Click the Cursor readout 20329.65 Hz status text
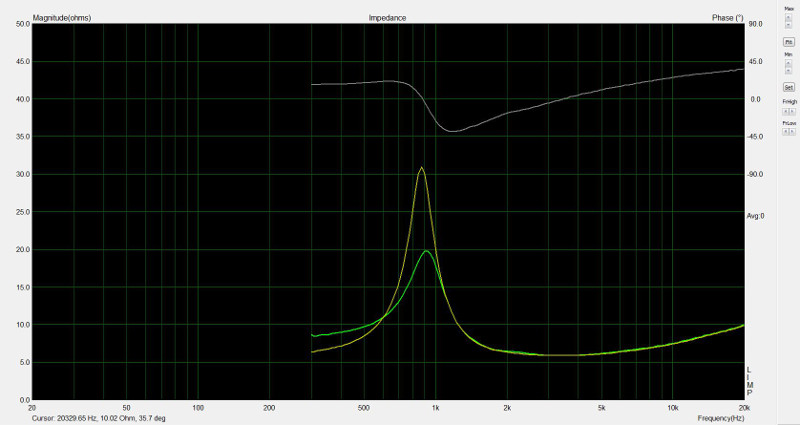This screenshot has height=425, width=800. coord(98,418)
